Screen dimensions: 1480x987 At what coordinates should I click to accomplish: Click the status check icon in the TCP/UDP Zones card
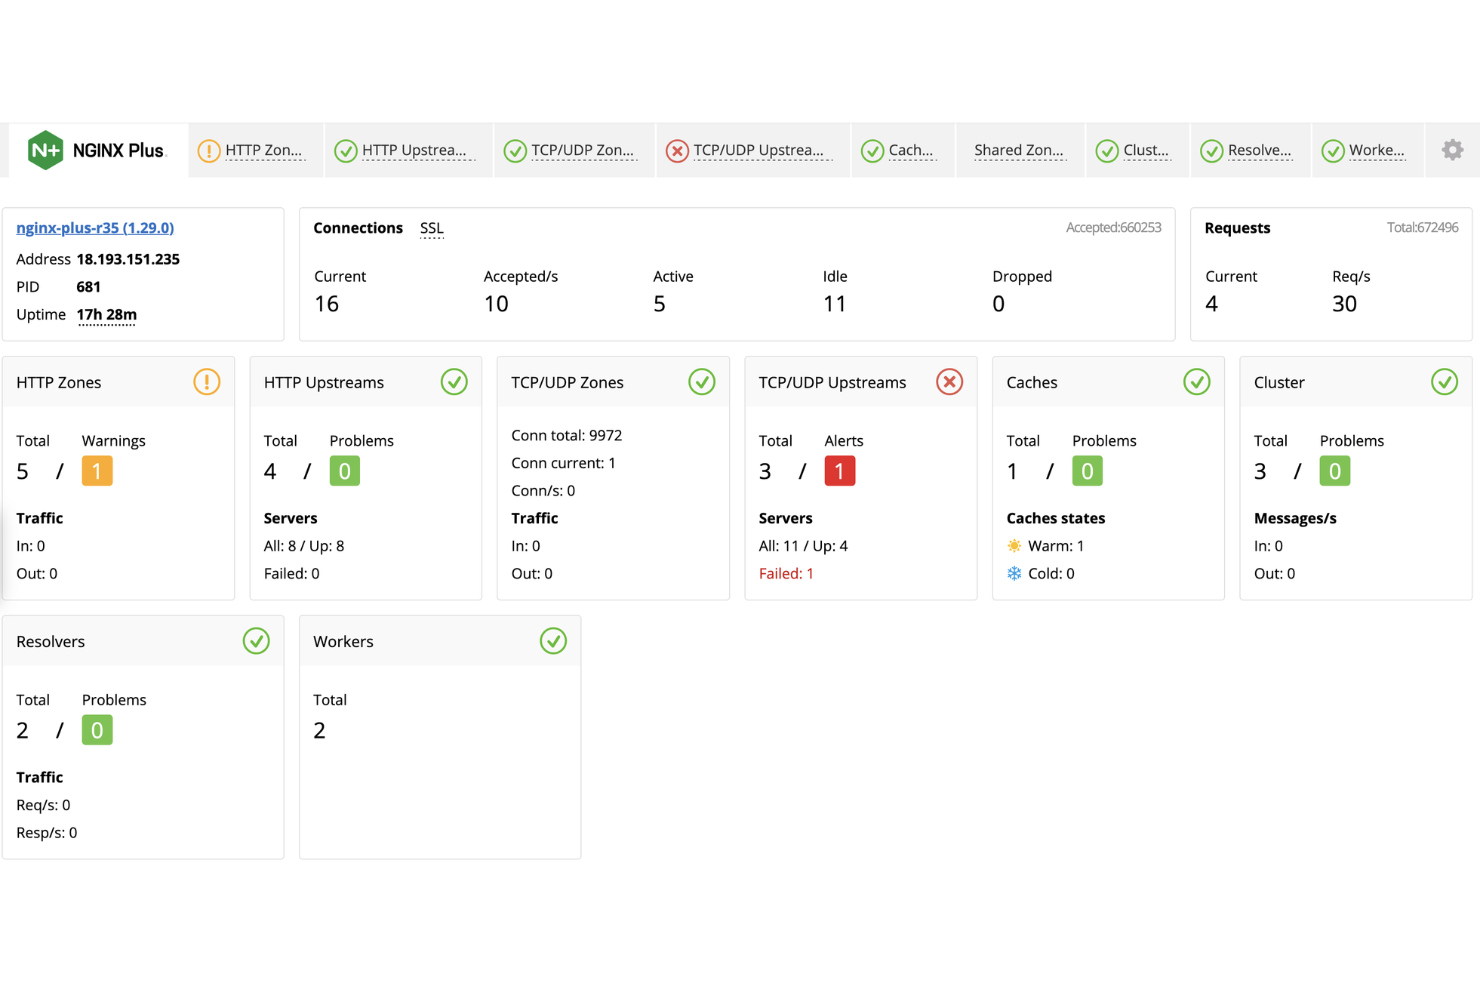[702, 382]
